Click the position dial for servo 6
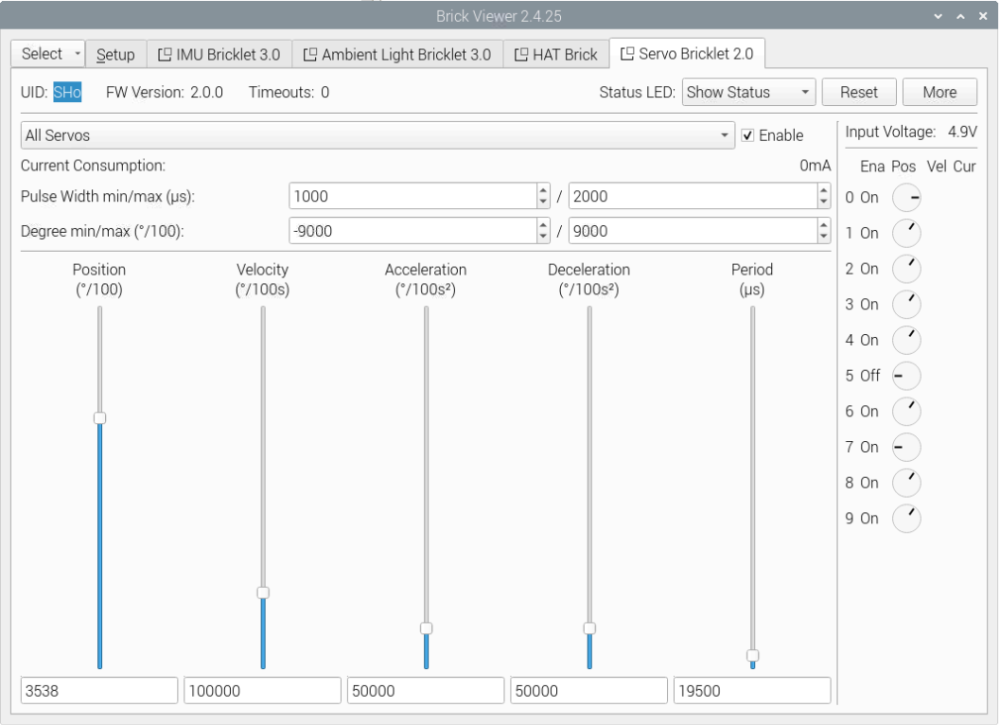Viewport: 1000px width, 725px height. point(906,412)
